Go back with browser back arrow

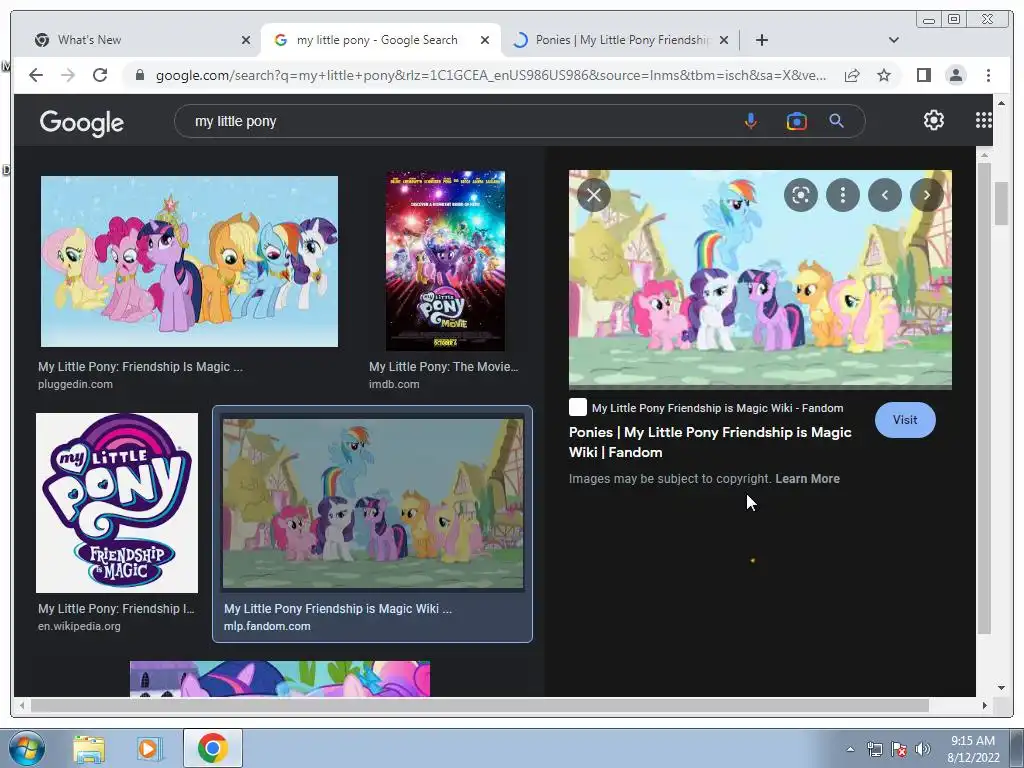click(36, 75)
